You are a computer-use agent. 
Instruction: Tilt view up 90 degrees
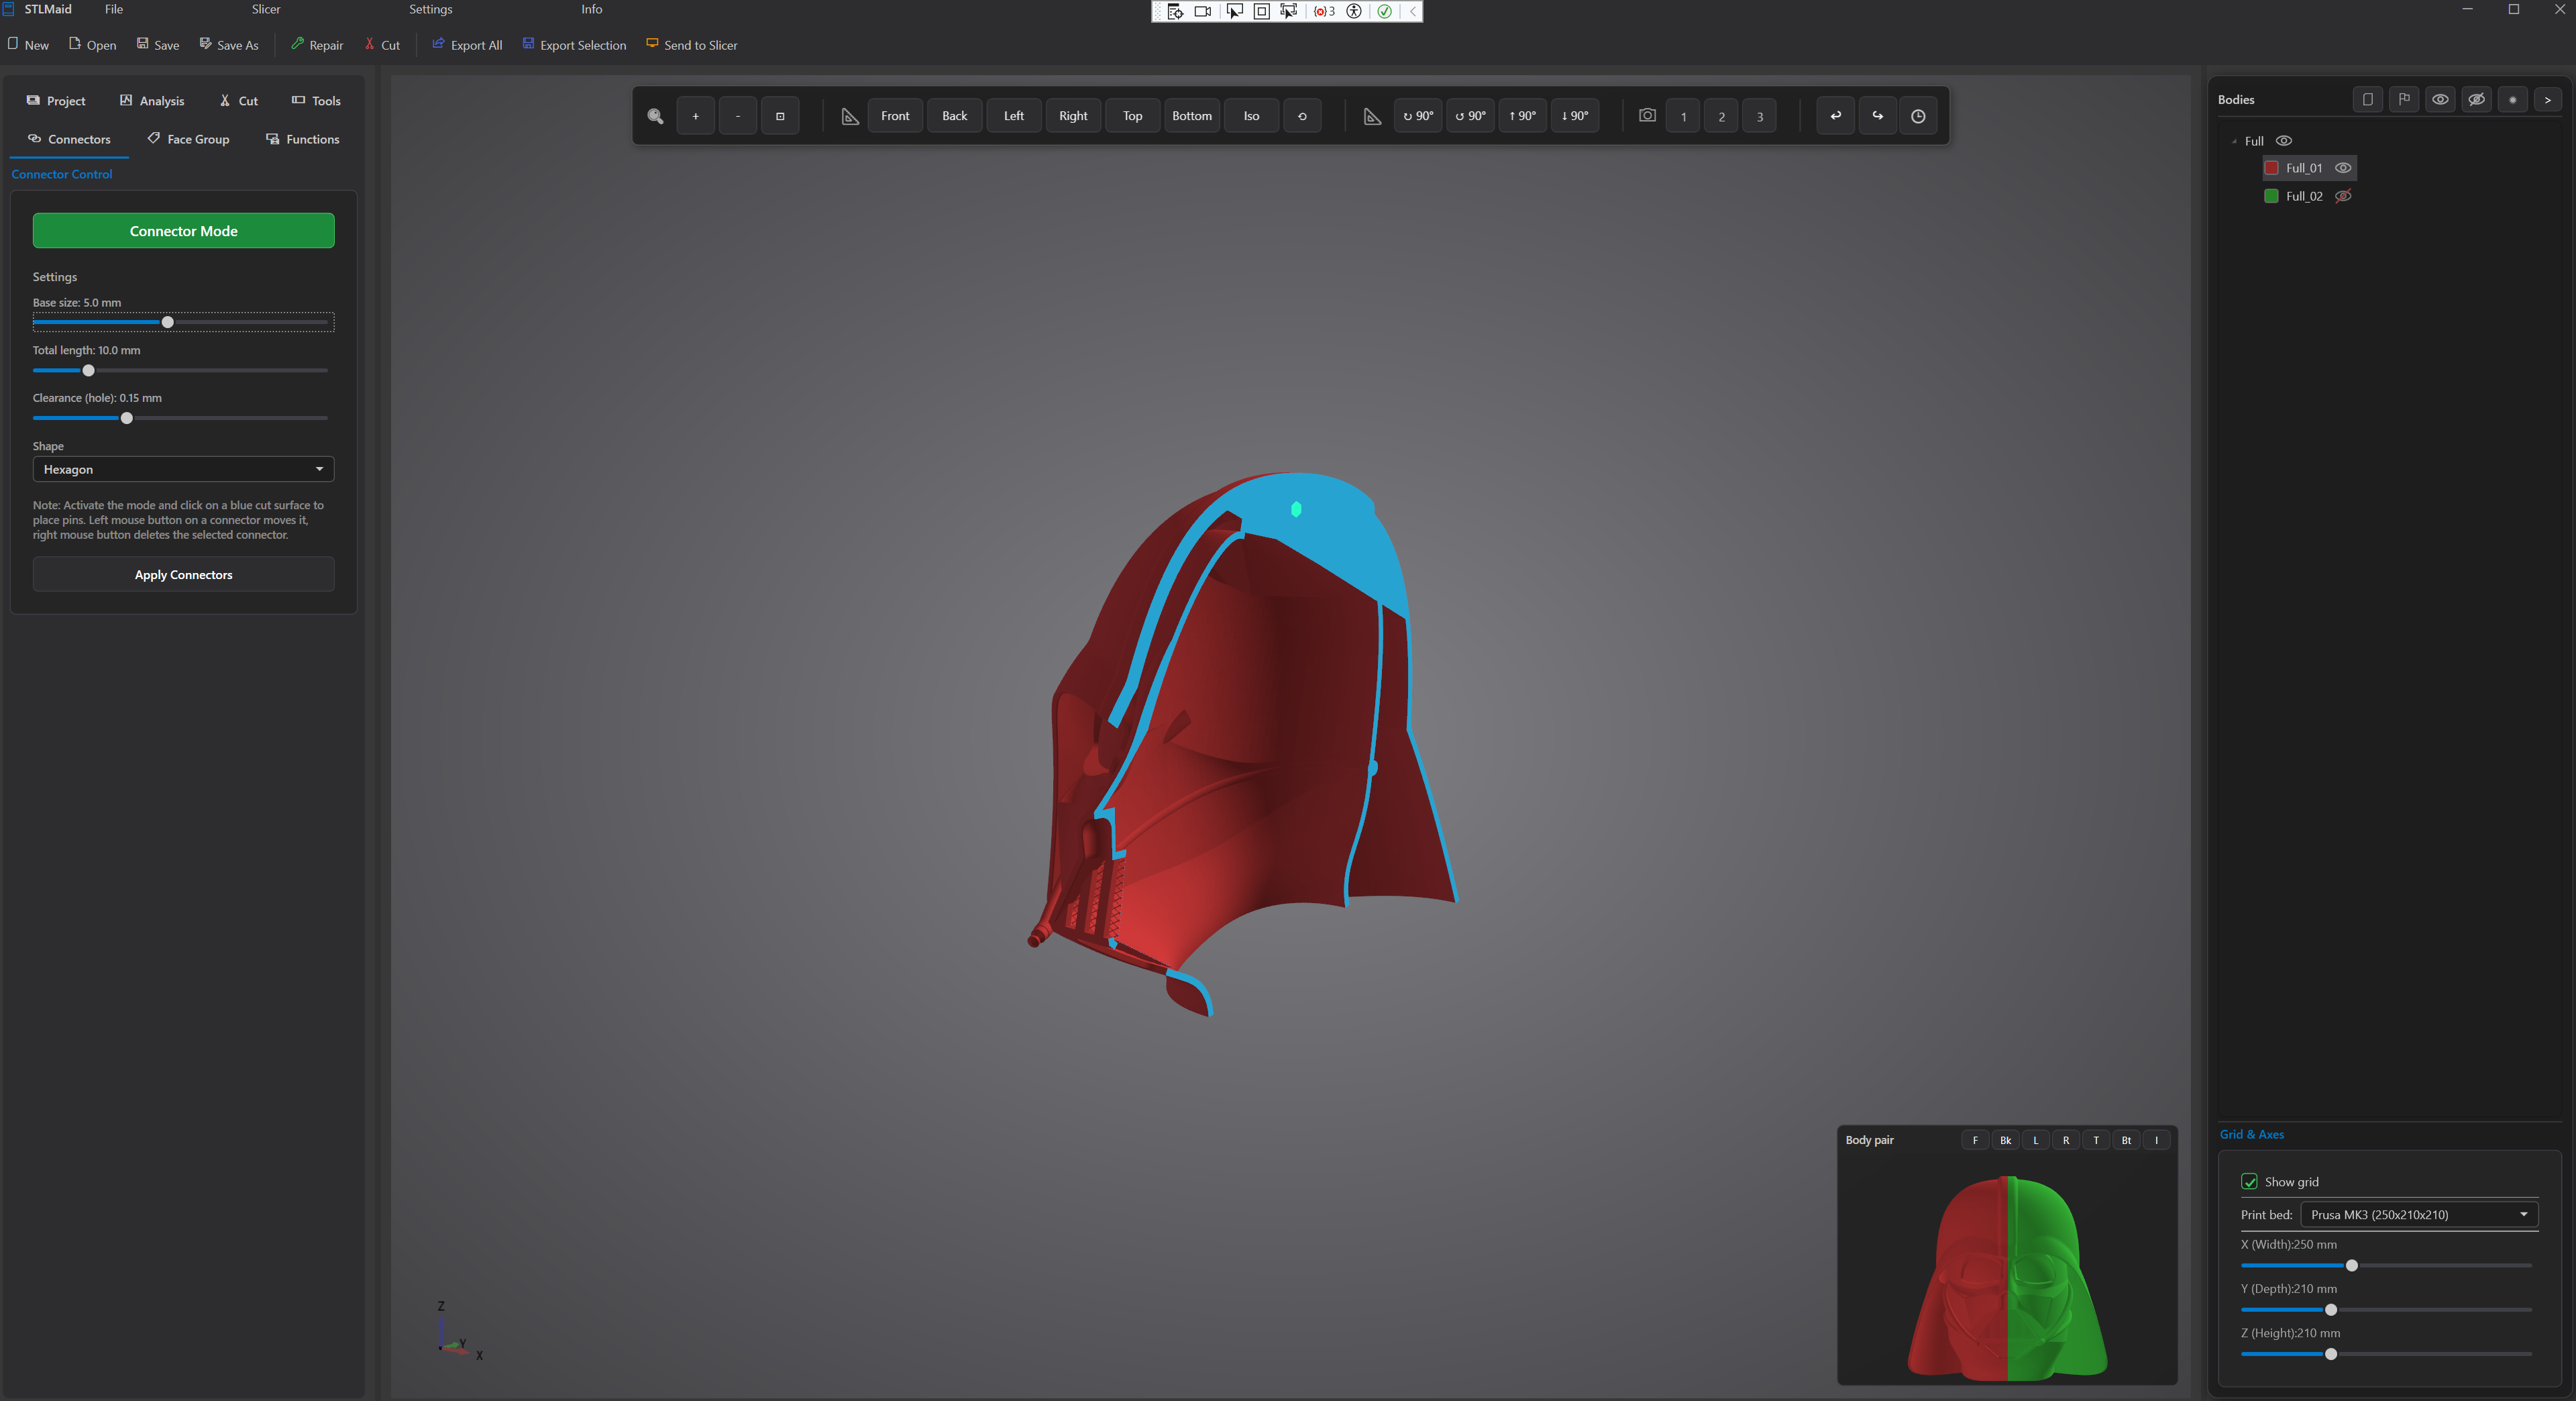pyautogui.click(x=1522, y=116)
